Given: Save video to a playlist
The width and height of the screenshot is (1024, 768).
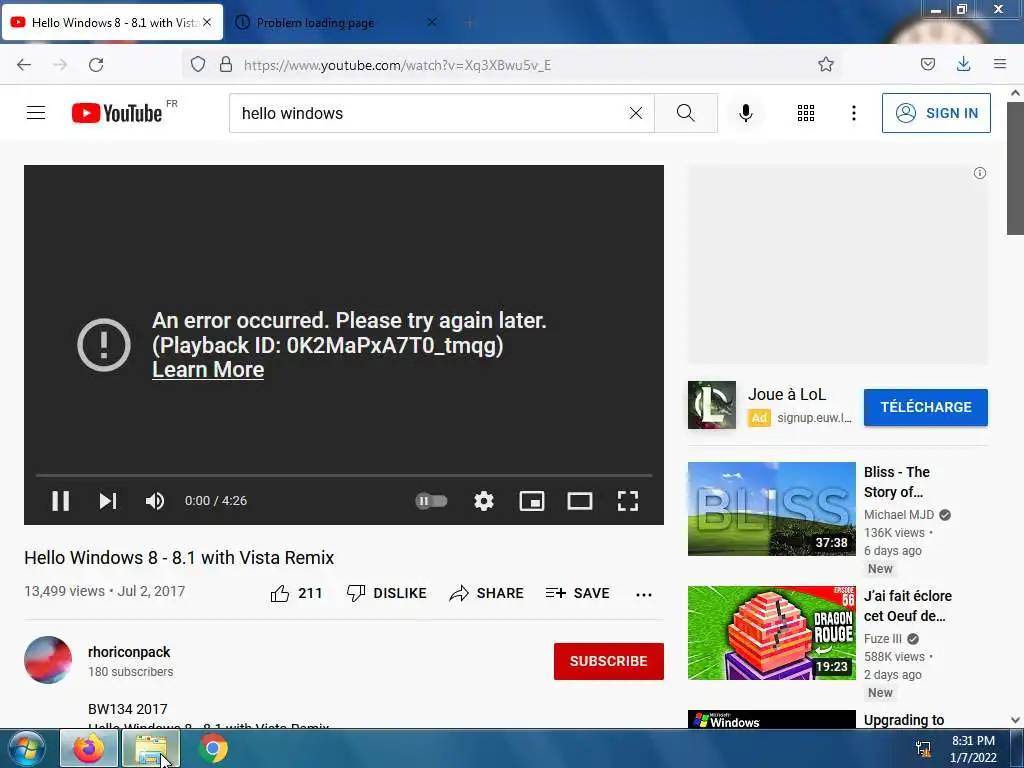Looking at the screenshot, I should tap(577, 593).
